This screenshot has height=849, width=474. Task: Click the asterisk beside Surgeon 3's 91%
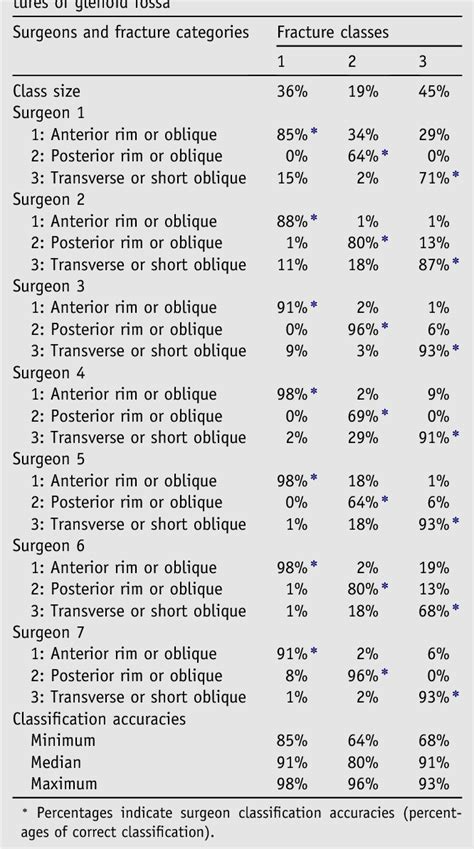tap(314, 305)
